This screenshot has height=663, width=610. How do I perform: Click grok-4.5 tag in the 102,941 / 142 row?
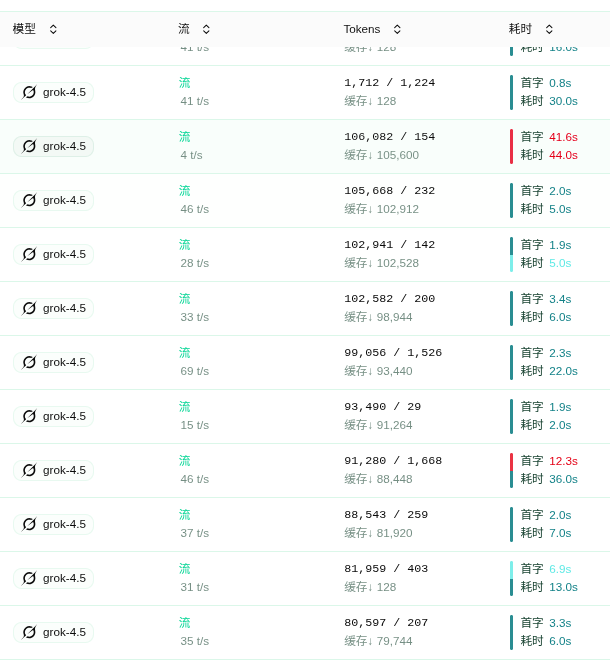pos(53,254)
